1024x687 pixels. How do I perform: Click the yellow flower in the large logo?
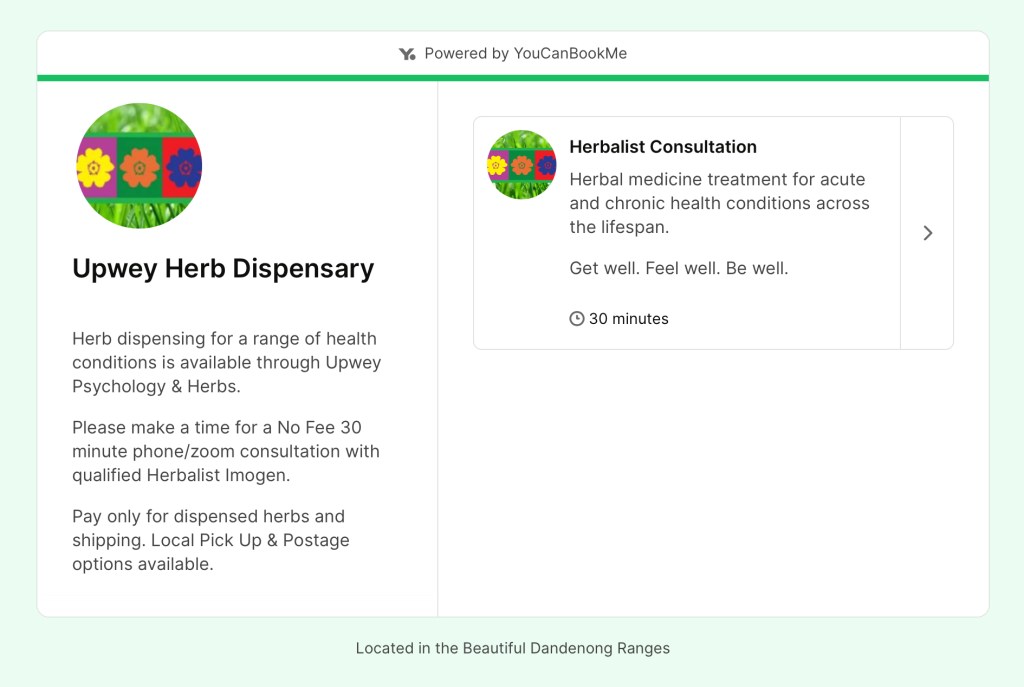click(x=95, y=168)
